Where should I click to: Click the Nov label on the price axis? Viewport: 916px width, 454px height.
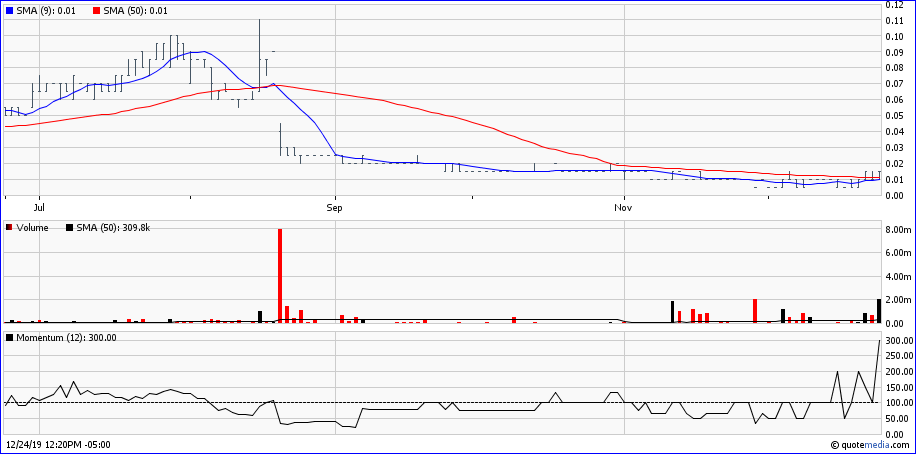tap(623, 208)
